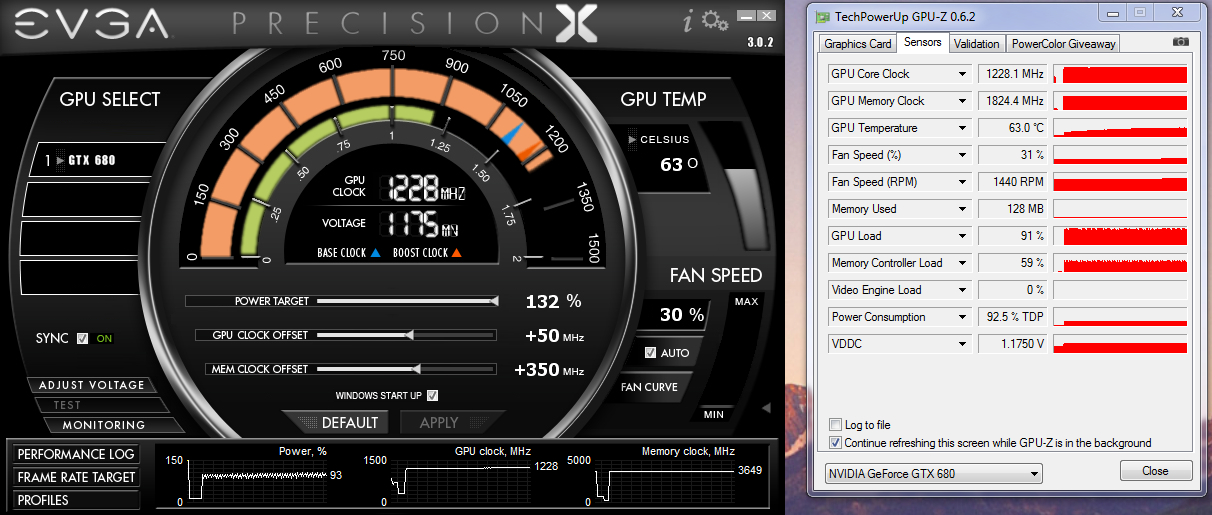This screenshot has width=1212, height=515.
Task: Toggle the Windows Start Up checkbox
Action: click(x=433, y=395)
